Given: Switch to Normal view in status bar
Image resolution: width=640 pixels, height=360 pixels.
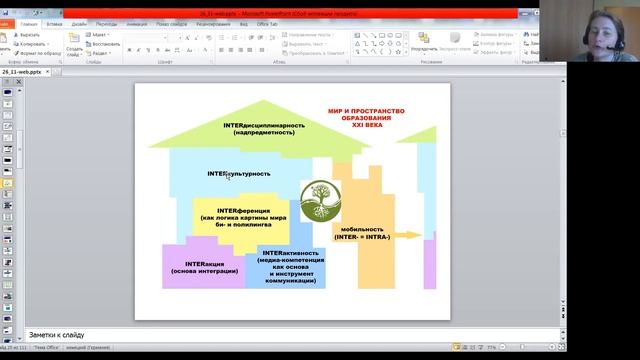Looking at the screenshot, I should point(456,347).
